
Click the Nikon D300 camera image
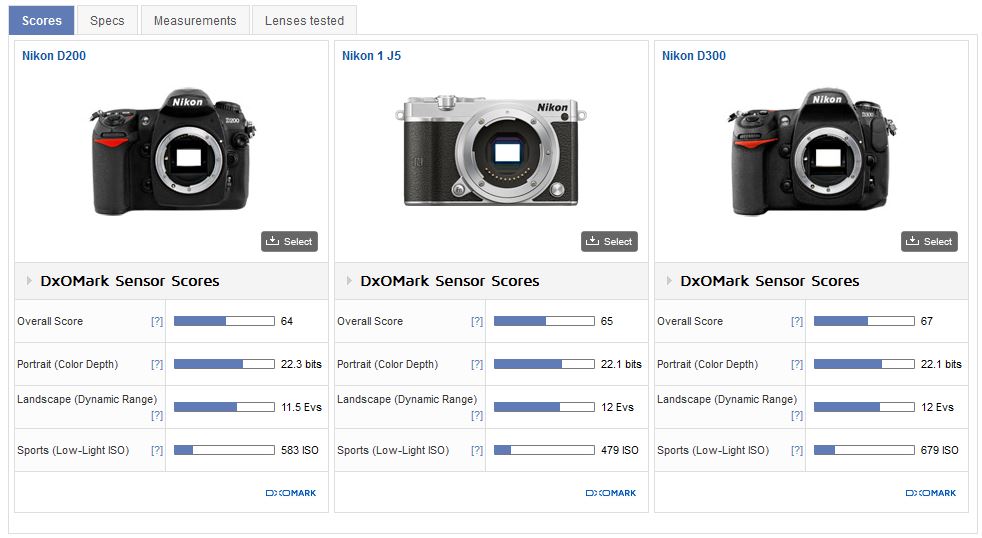click(812, 152)
